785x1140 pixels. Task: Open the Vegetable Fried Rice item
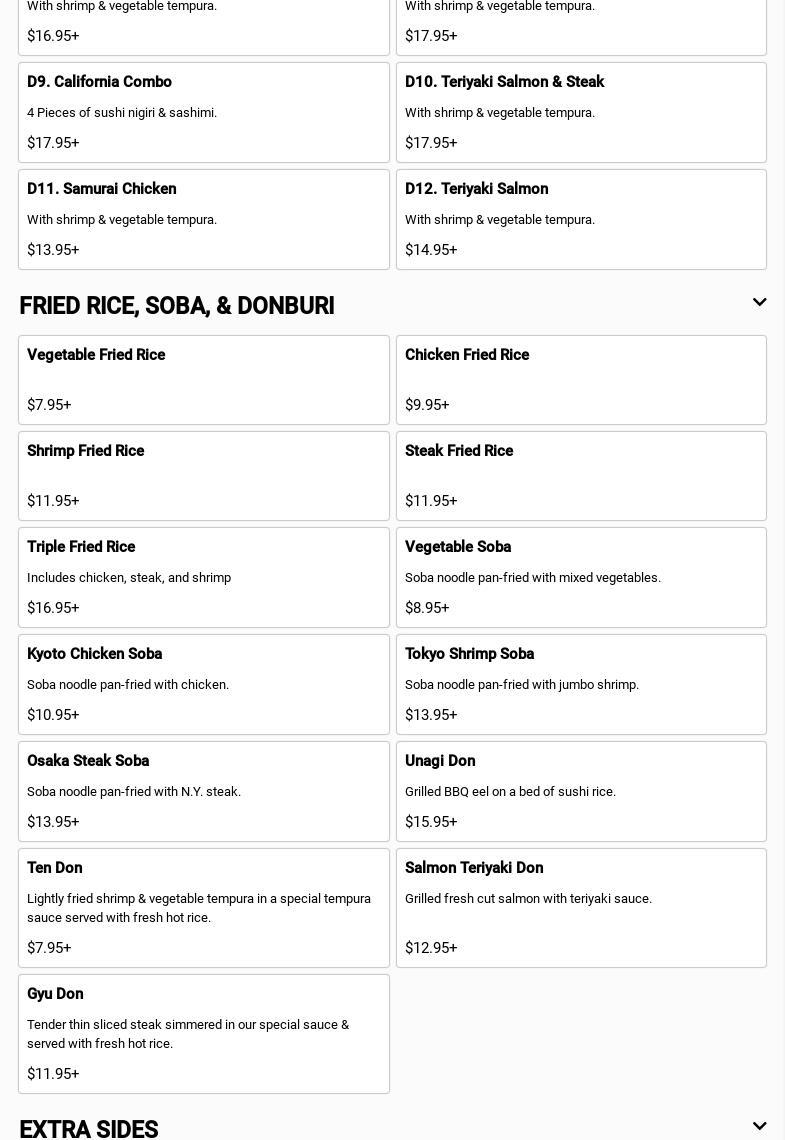click(x=203, y=380)
